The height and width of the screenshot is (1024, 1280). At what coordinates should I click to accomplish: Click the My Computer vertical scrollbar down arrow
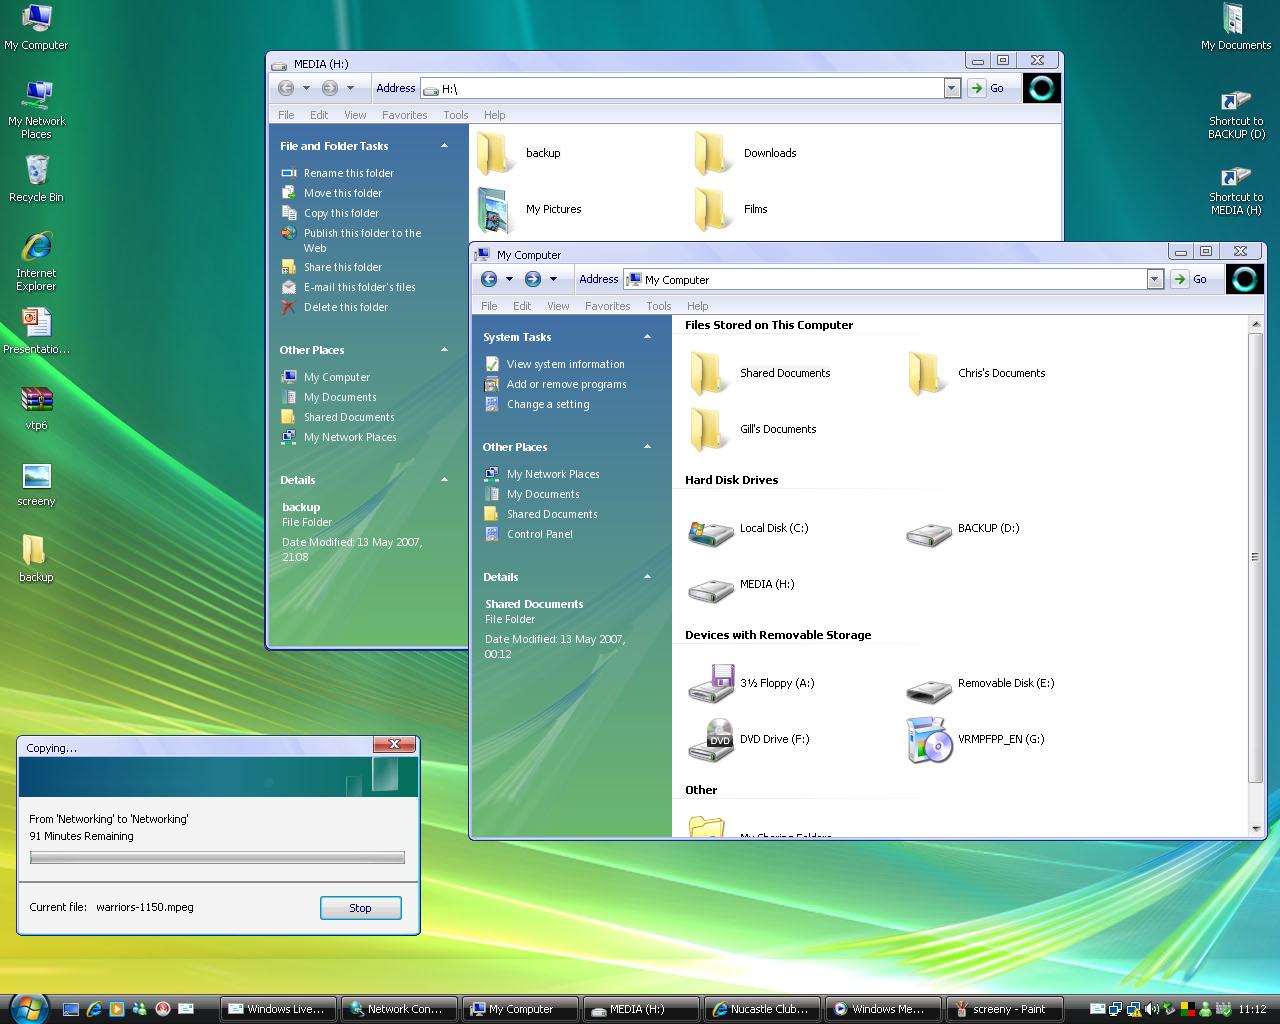1256,828
